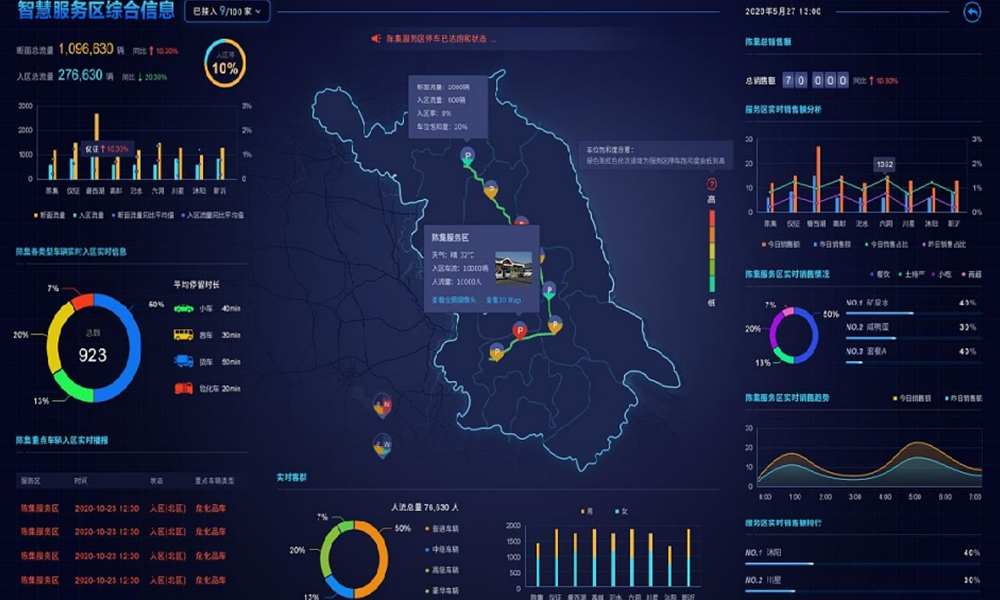Click the 时间 table column header

pos(81,481)
